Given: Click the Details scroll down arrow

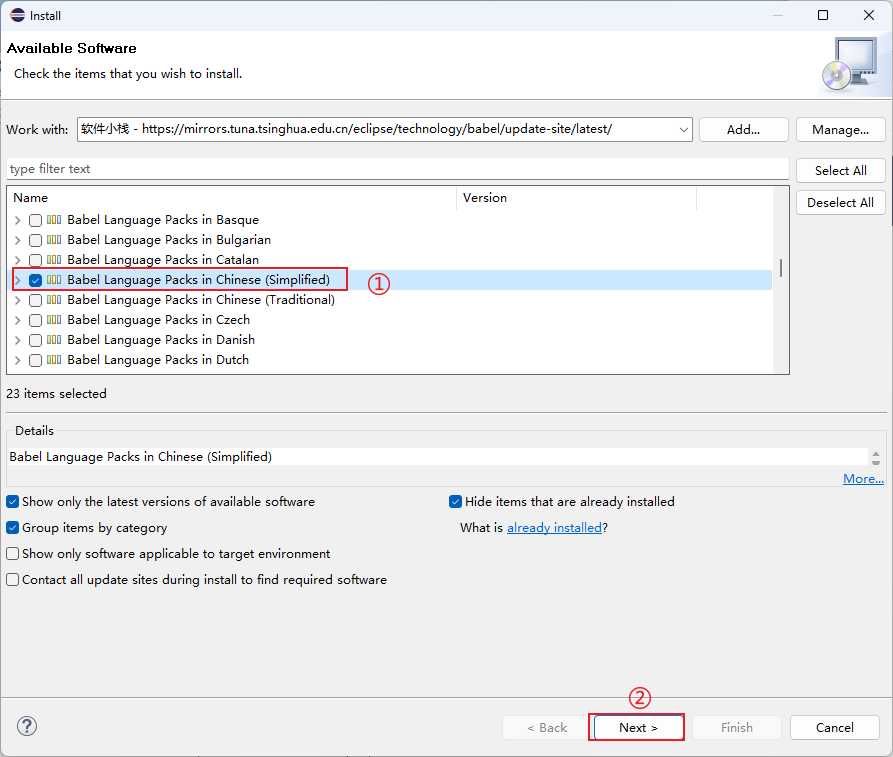Looking at the screenshot, I should (x=876, y=463).
